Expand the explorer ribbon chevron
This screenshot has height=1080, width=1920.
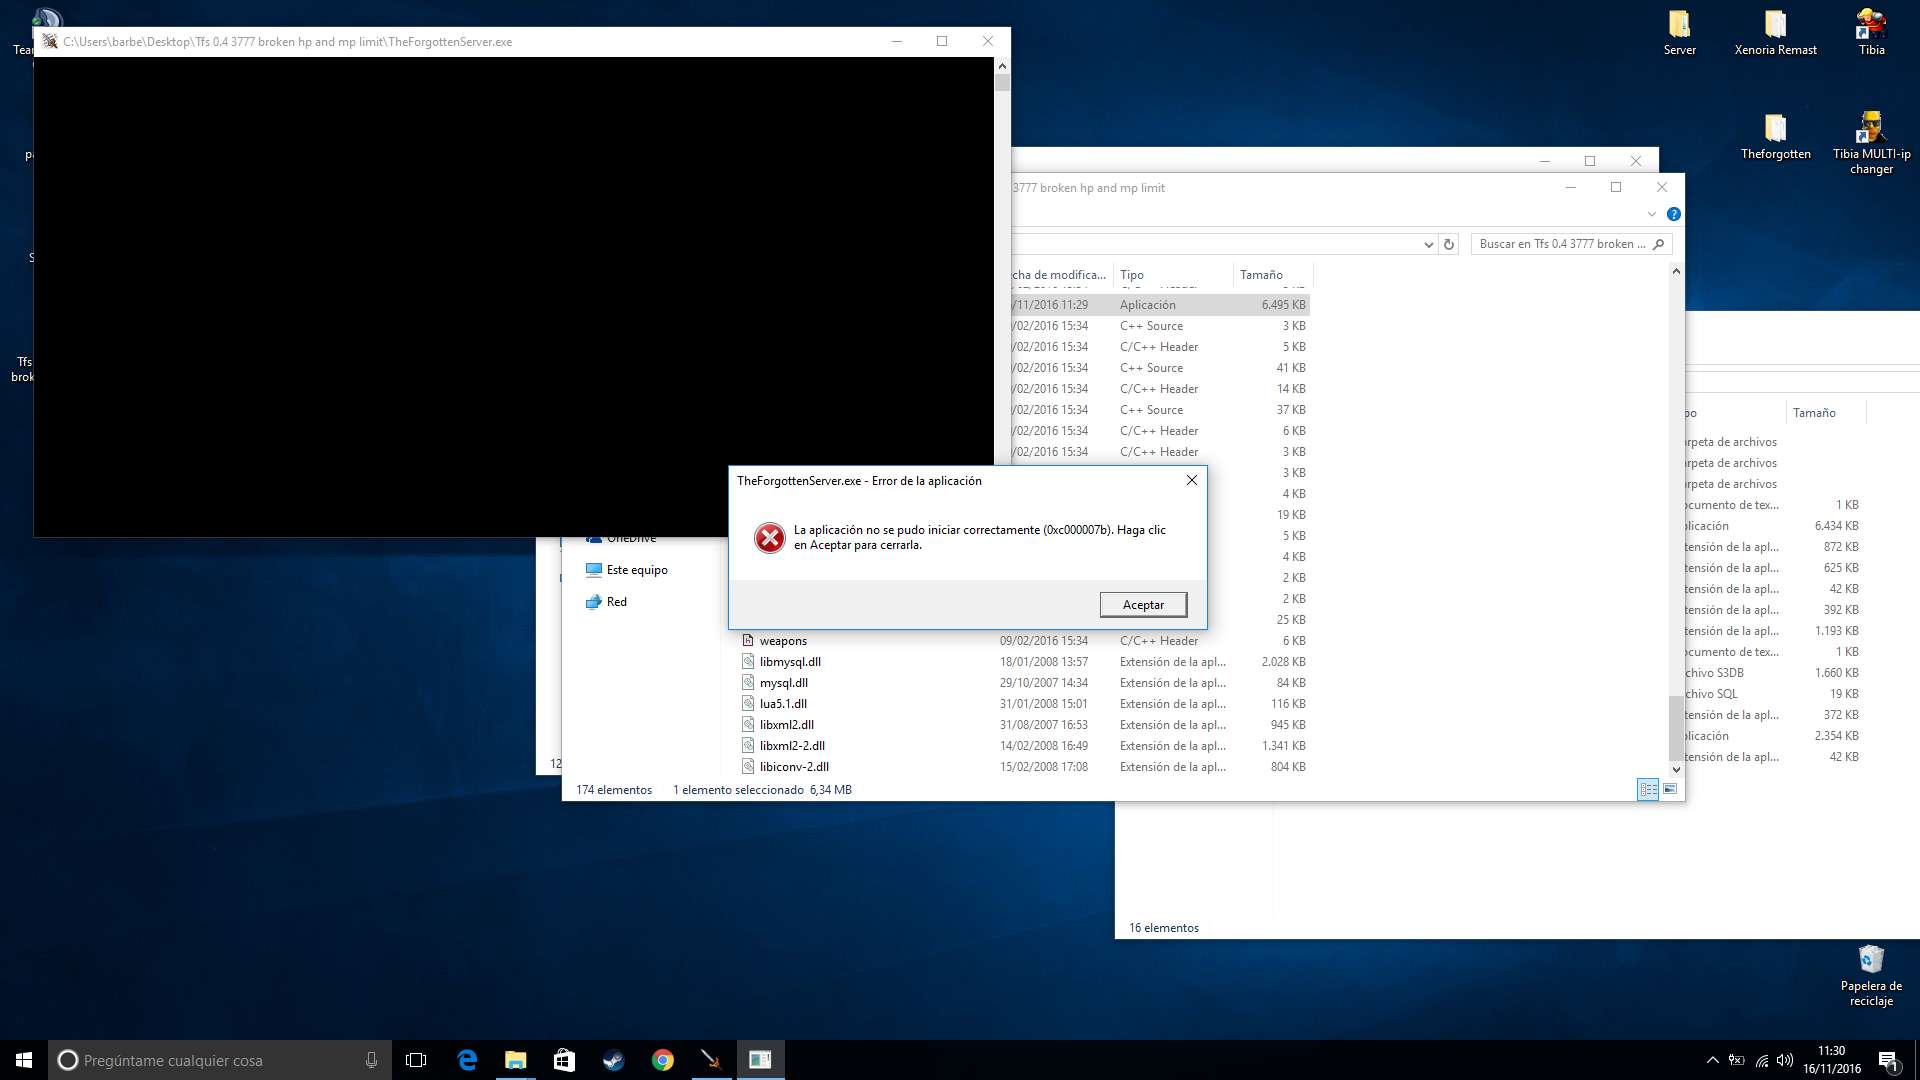1651,214
